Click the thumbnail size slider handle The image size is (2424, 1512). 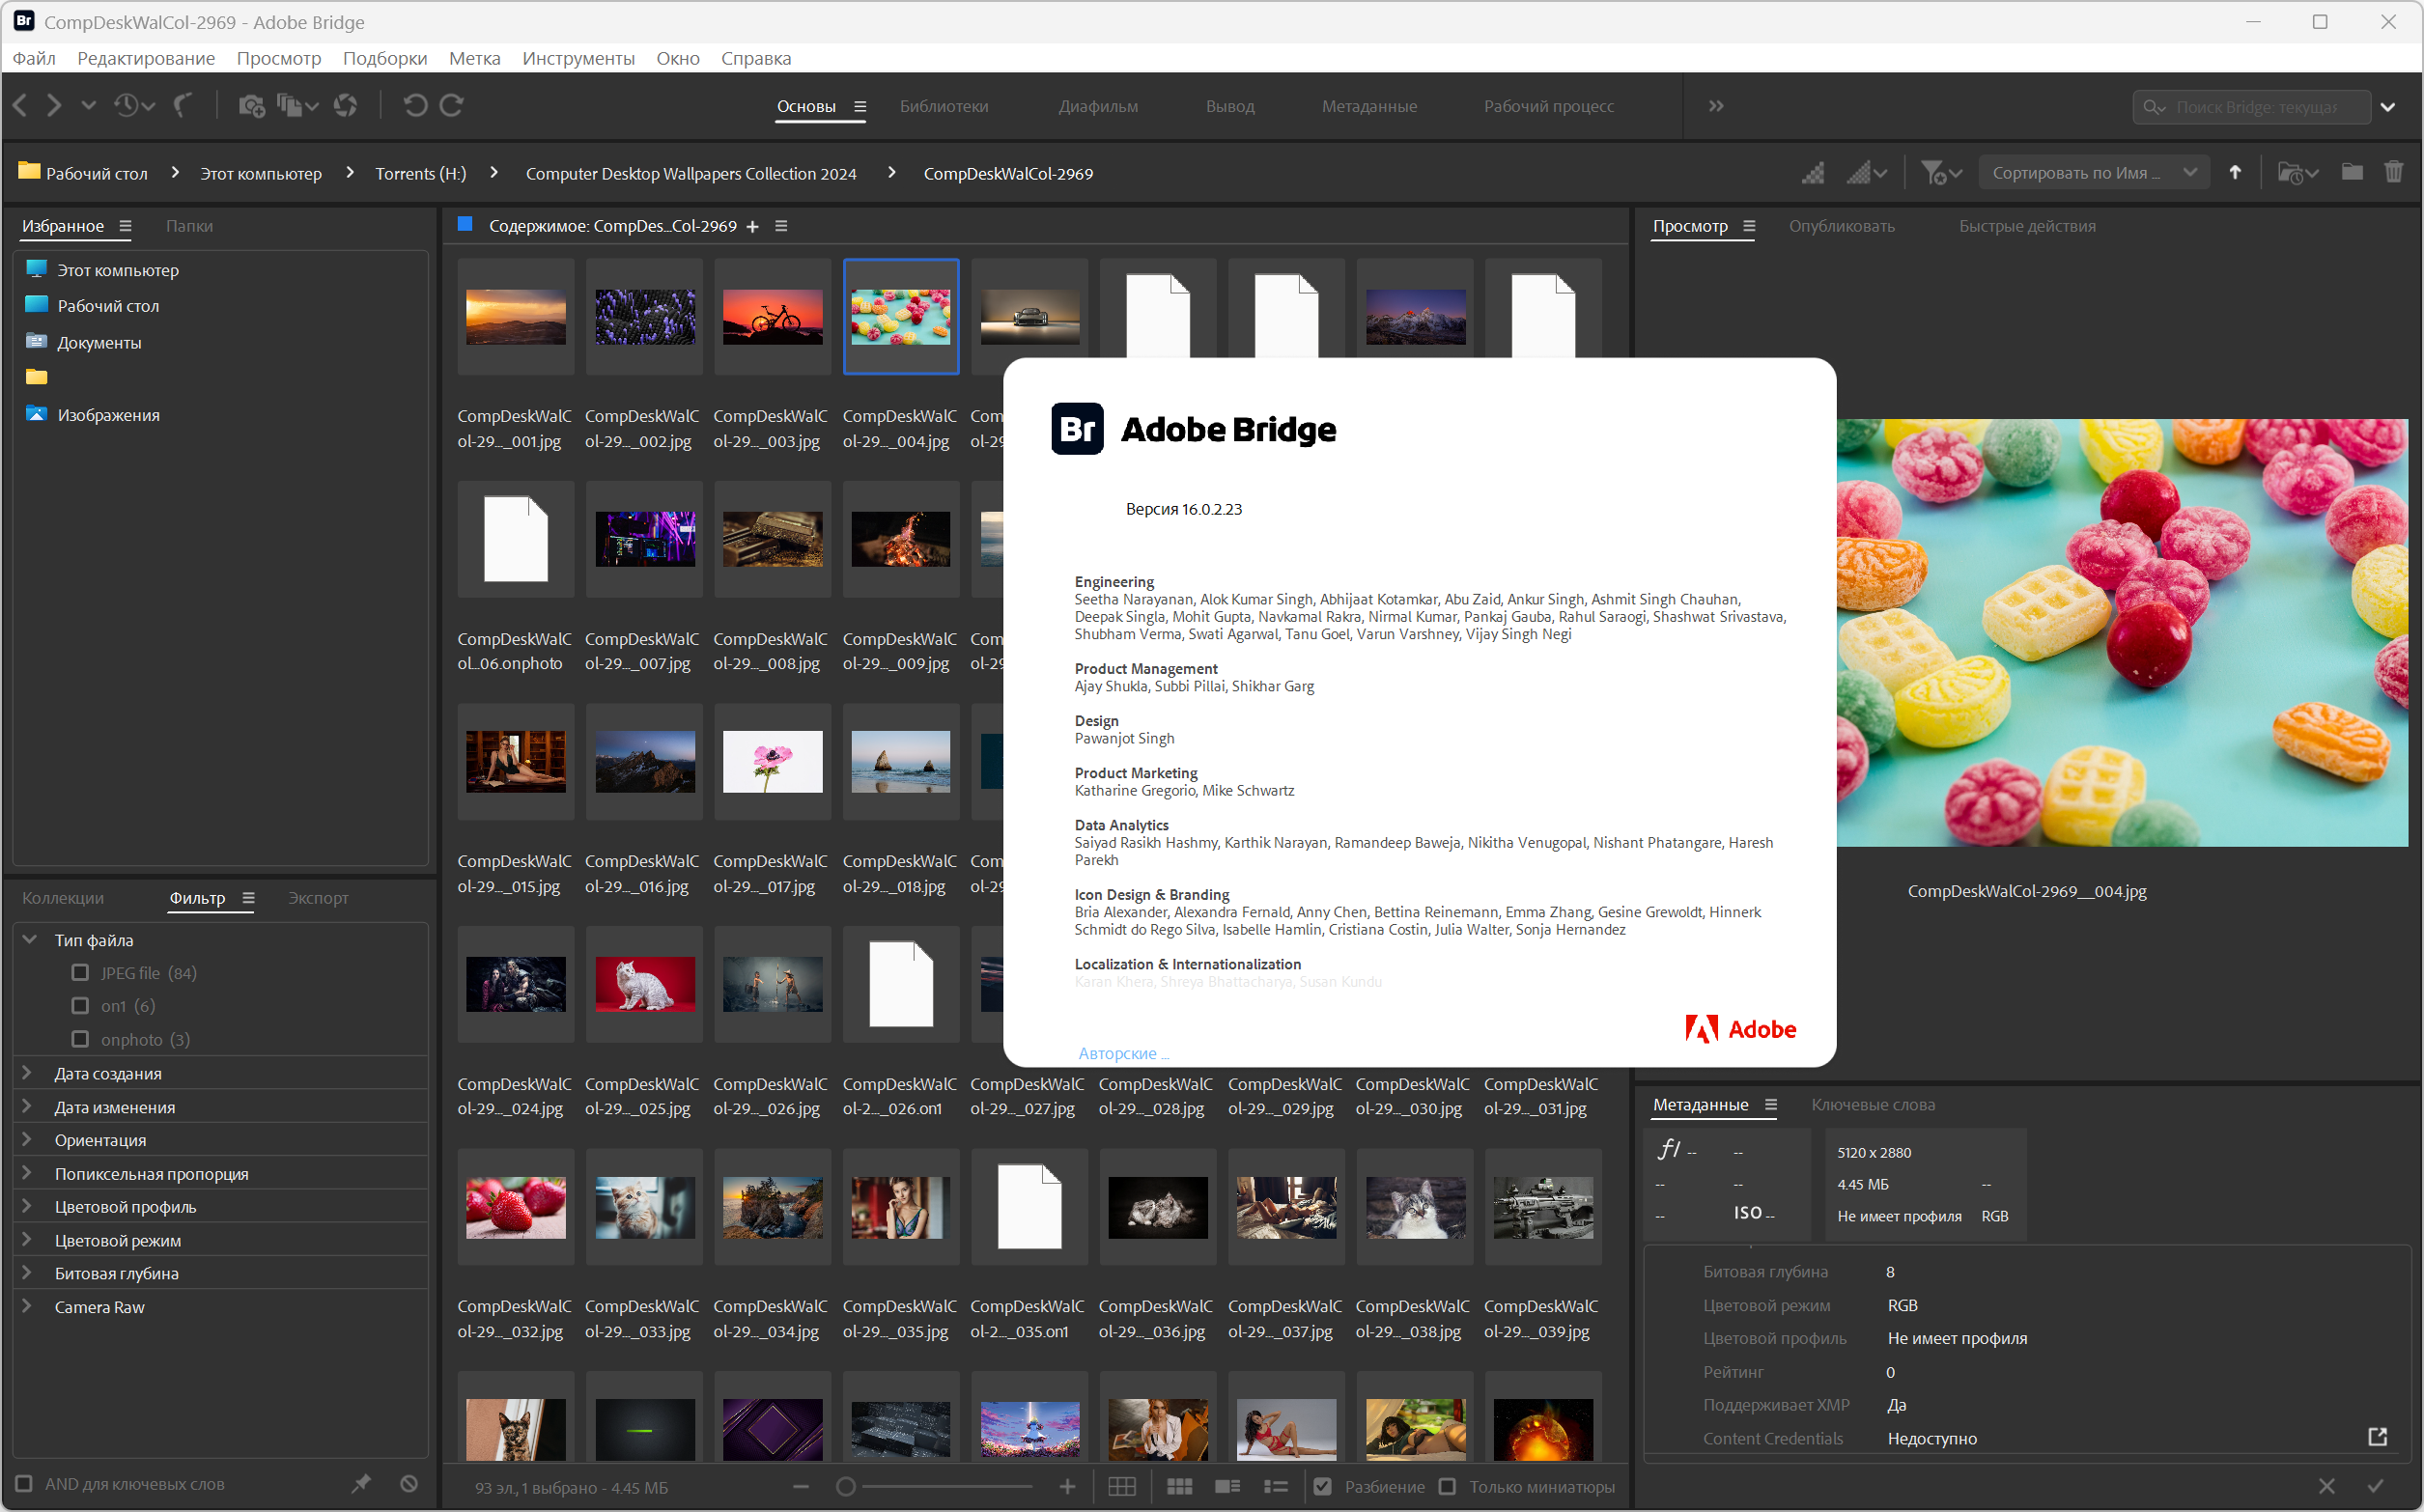coord(846,1487)
